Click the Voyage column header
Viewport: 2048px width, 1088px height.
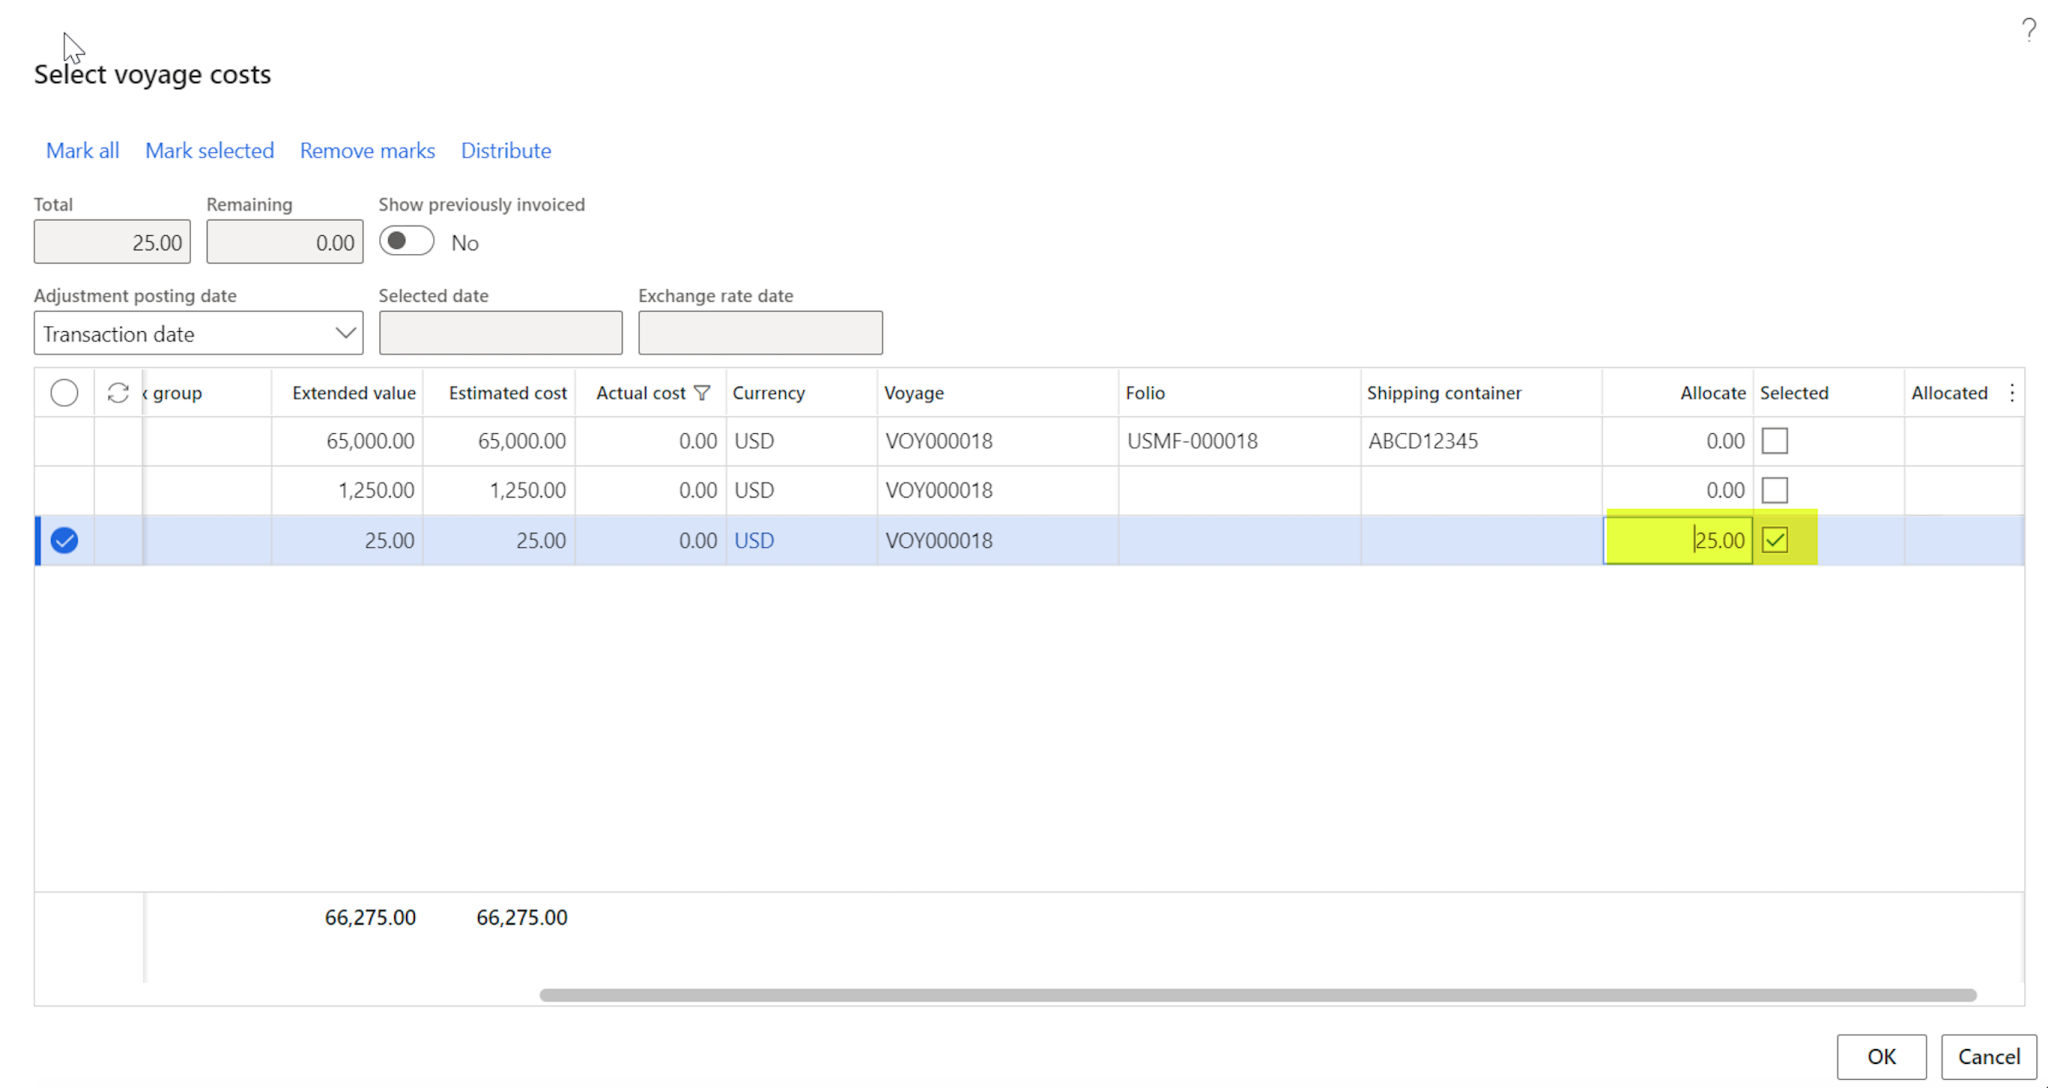(x=913, y=392)
